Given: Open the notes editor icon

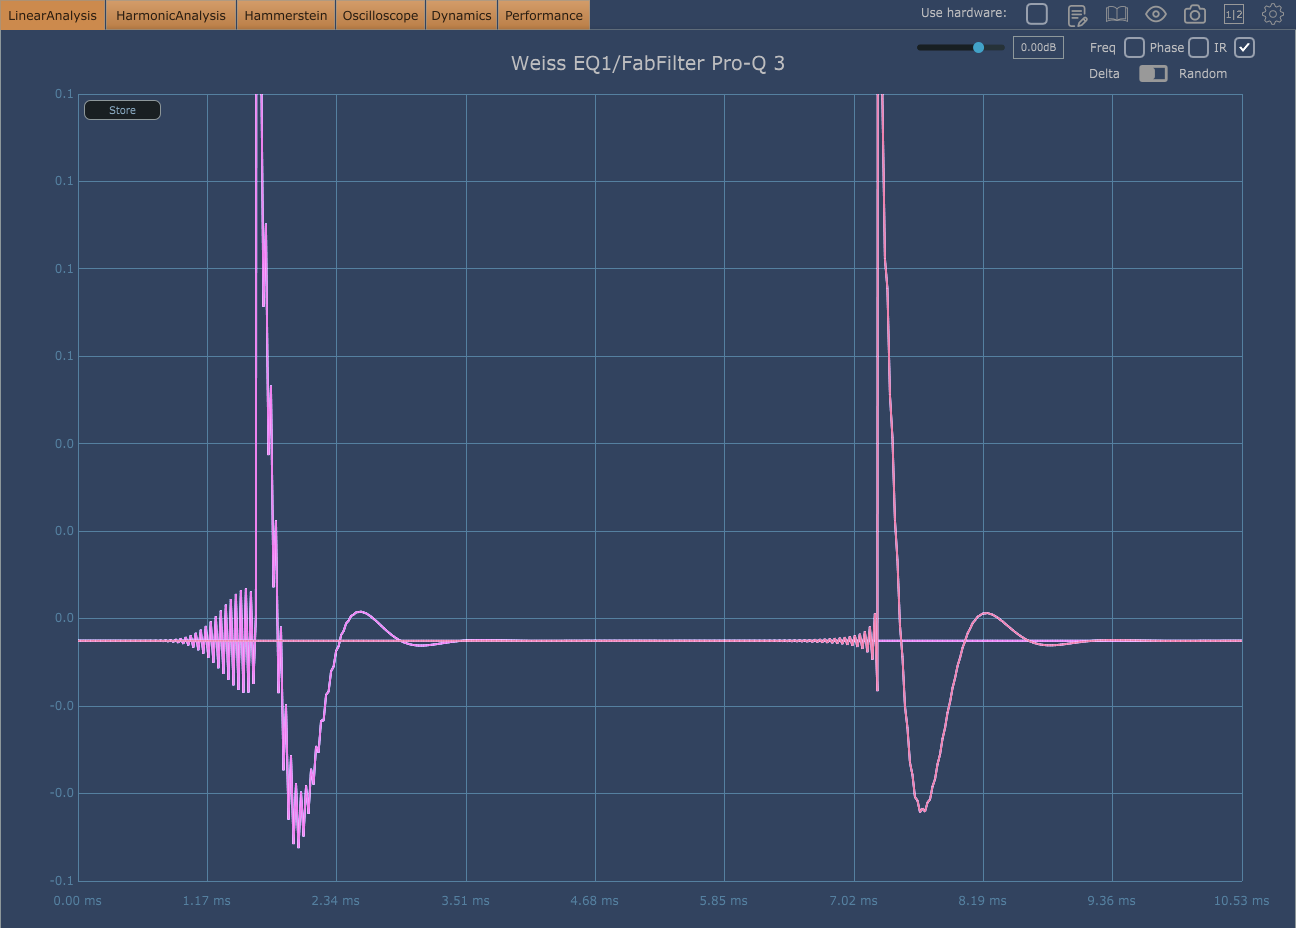Looking at the screenshot, I should pyautogui.click(x=1077, y=15).
